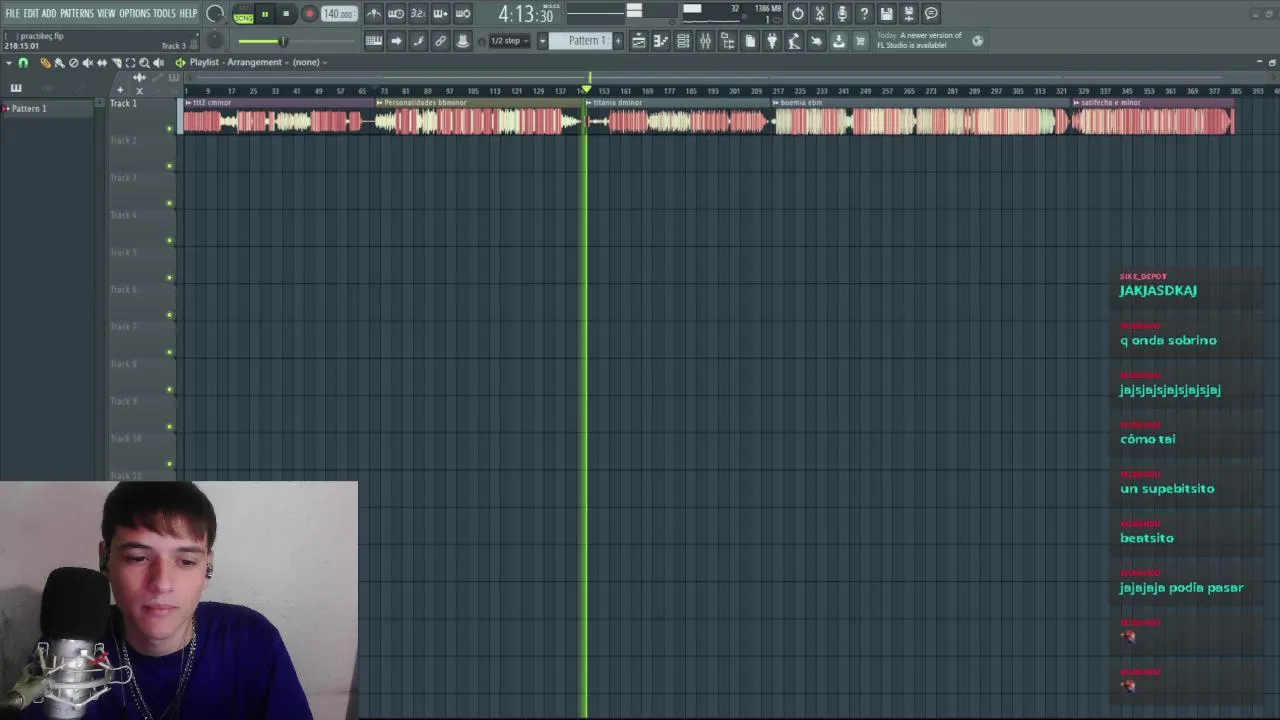
Task: Open the PATTERNS menu
Action: coord(77,13)
